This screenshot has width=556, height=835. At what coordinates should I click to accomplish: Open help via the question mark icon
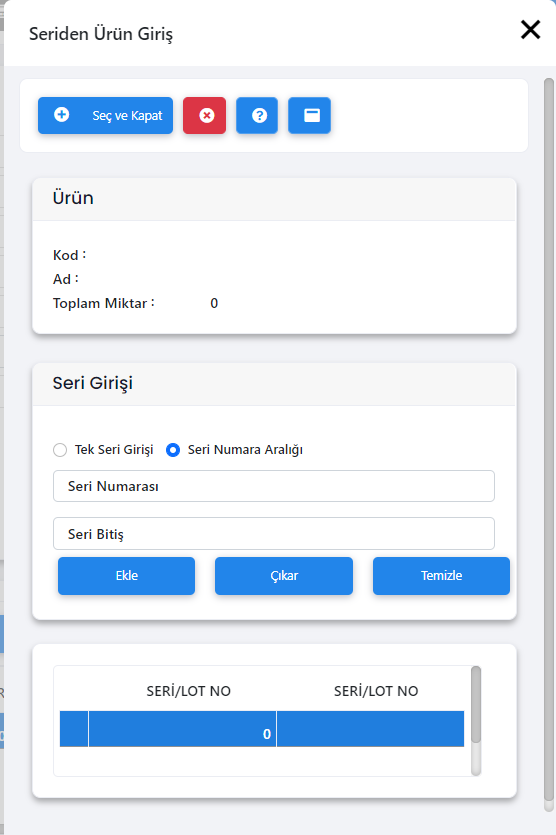(x=257, y=116)
